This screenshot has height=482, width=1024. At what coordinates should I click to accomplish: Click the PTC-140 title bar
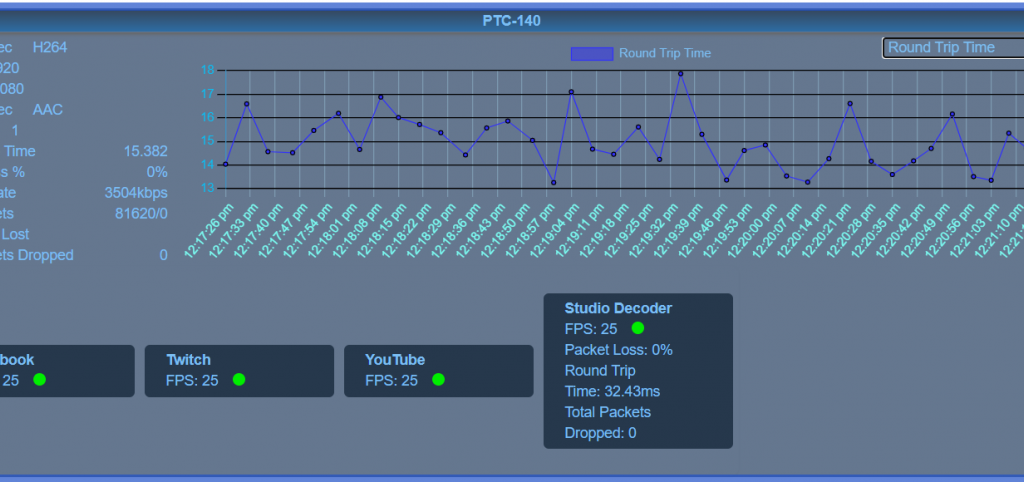(x=512, y=21)
